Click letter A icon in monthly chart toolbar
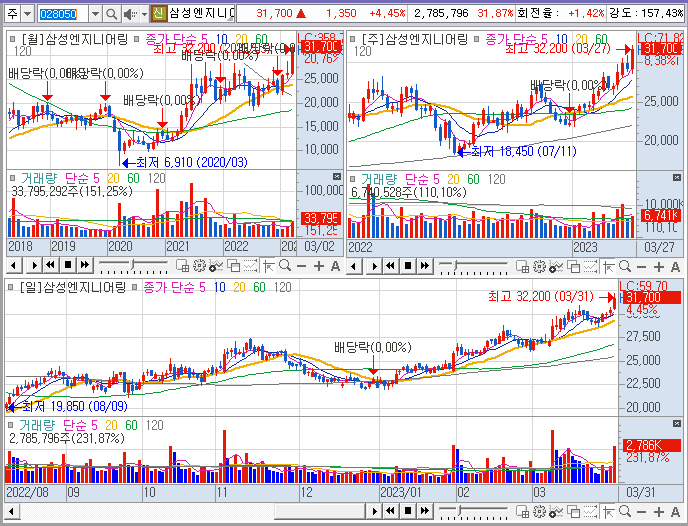This screenshot has height=526, width=688. [x=335, y=266]
